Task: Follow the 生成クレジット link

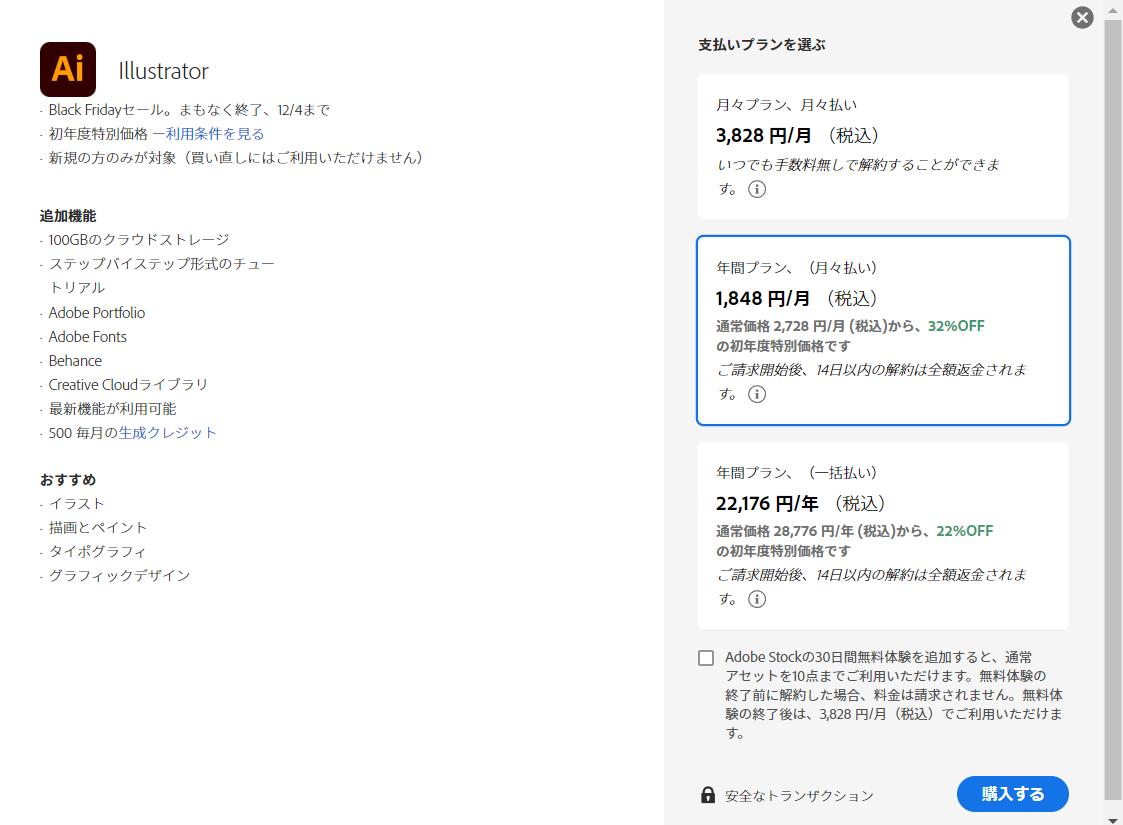Action: (x=168, y=433)
